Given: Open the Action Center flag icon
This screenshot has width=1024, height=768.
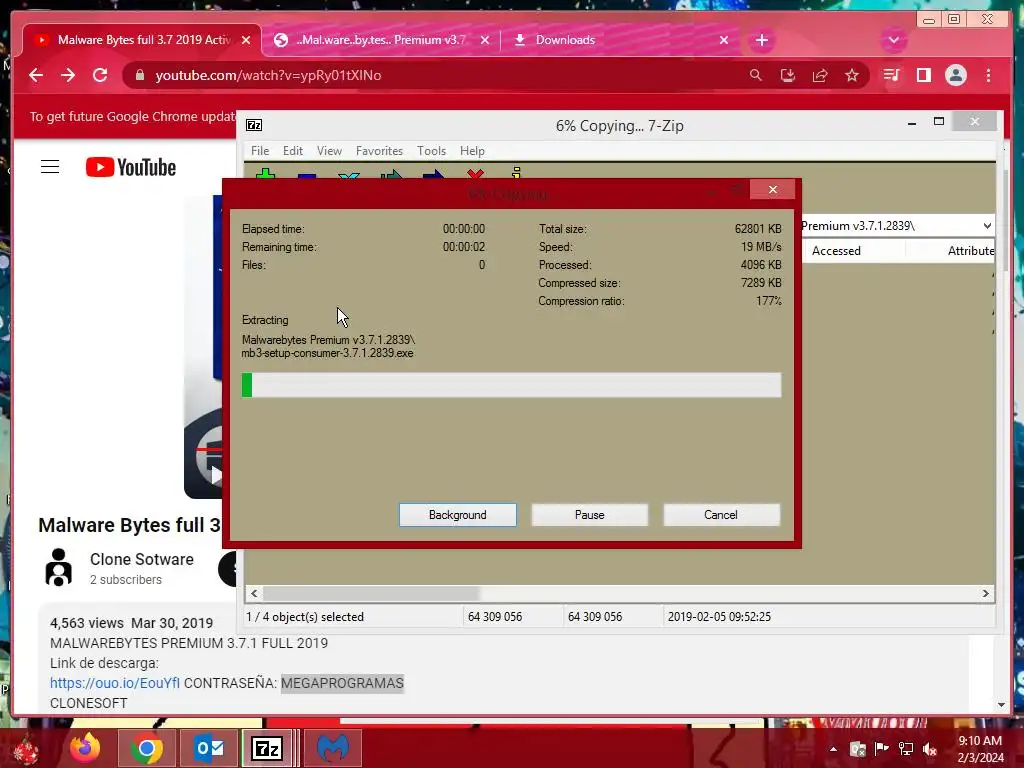Looking at the screenshot, I should pos(882,749).
